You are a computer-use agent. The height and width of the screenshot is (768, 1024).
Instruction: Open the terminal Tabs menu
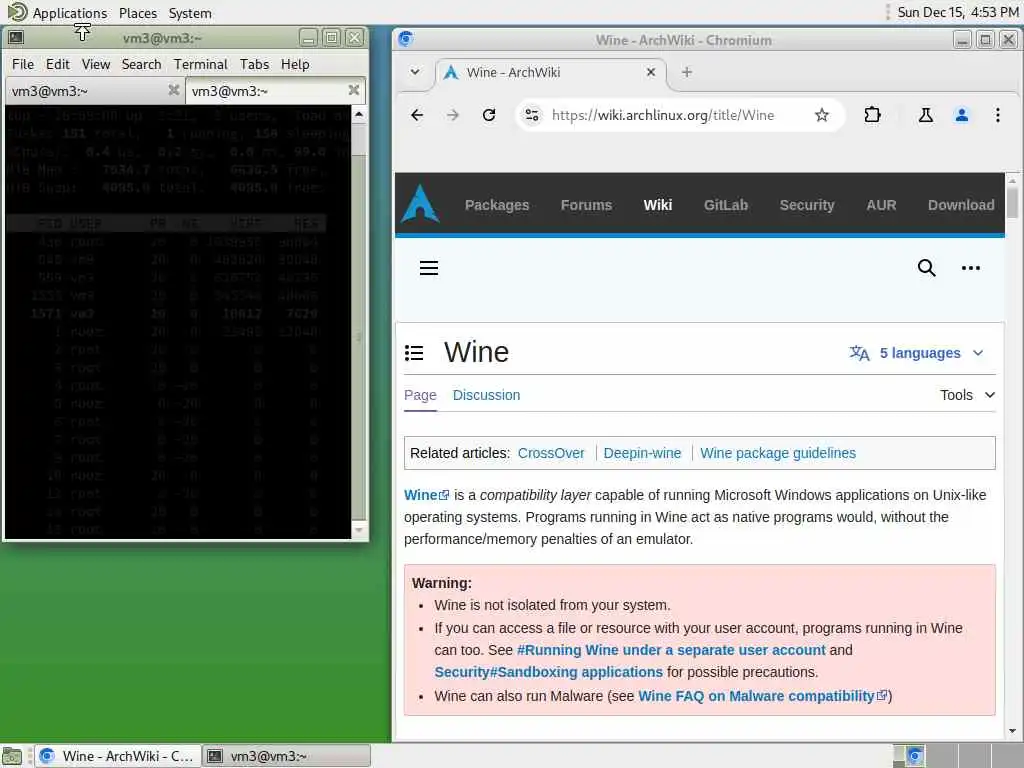(254, 64)
